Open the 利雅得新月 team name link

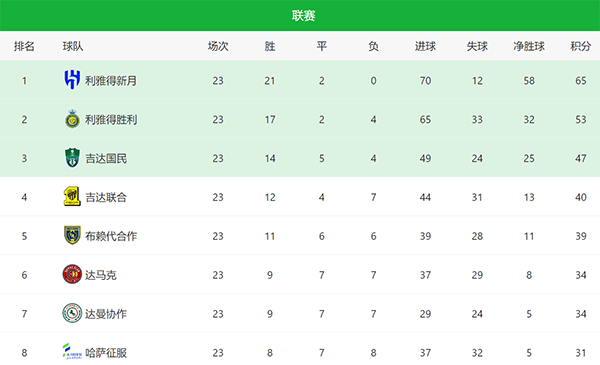111,81
